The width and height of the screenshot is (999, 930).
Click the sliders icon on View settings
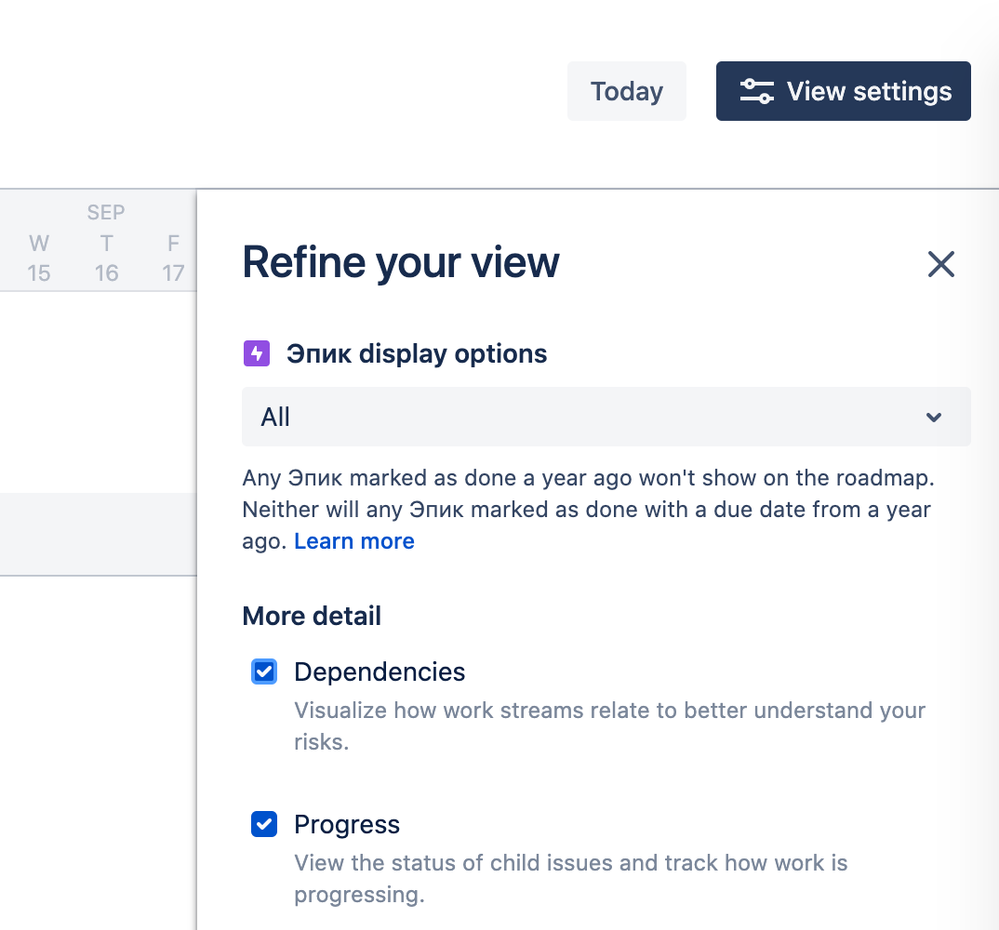(756, 92)
